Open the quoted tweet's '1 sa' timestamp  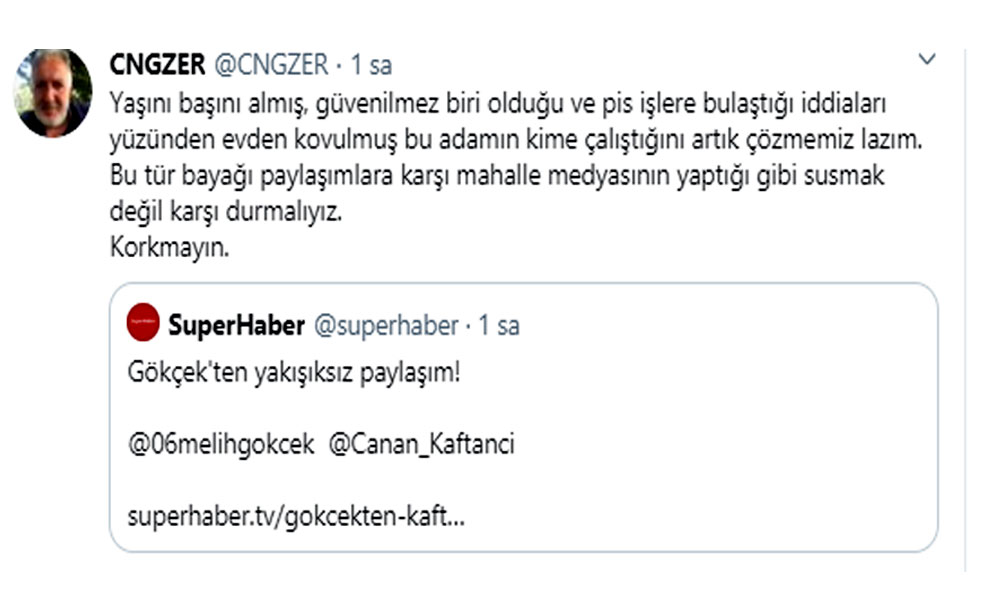(498, 325)
